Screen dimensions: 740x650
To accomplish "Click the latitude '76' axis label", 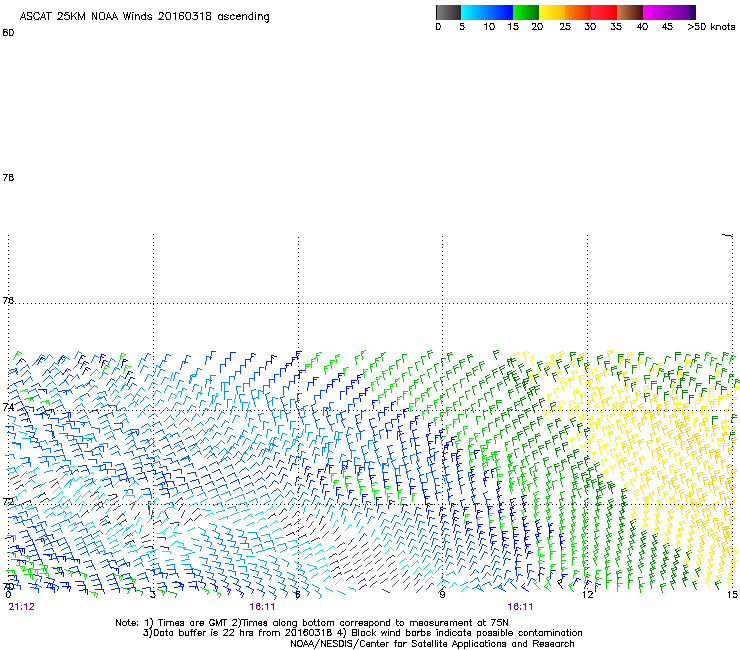I will 8,301.
